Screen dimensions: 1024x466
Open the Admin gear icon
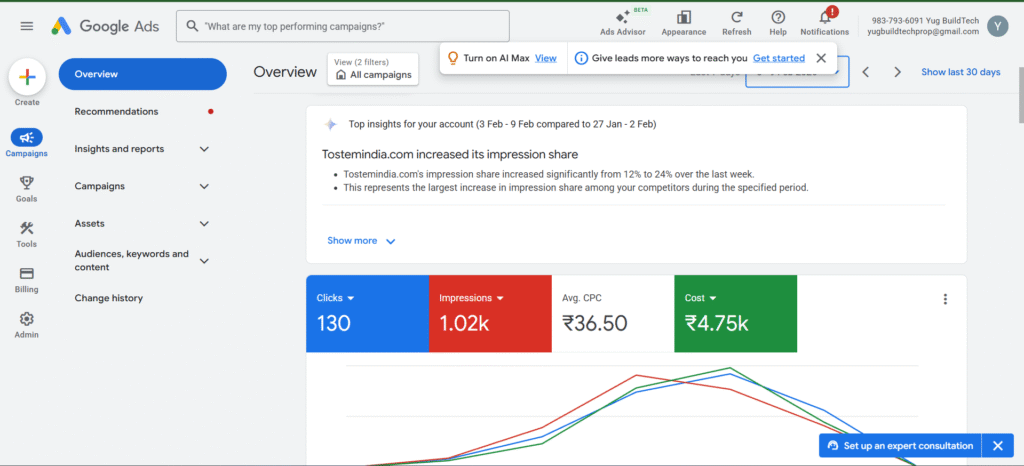27,320
